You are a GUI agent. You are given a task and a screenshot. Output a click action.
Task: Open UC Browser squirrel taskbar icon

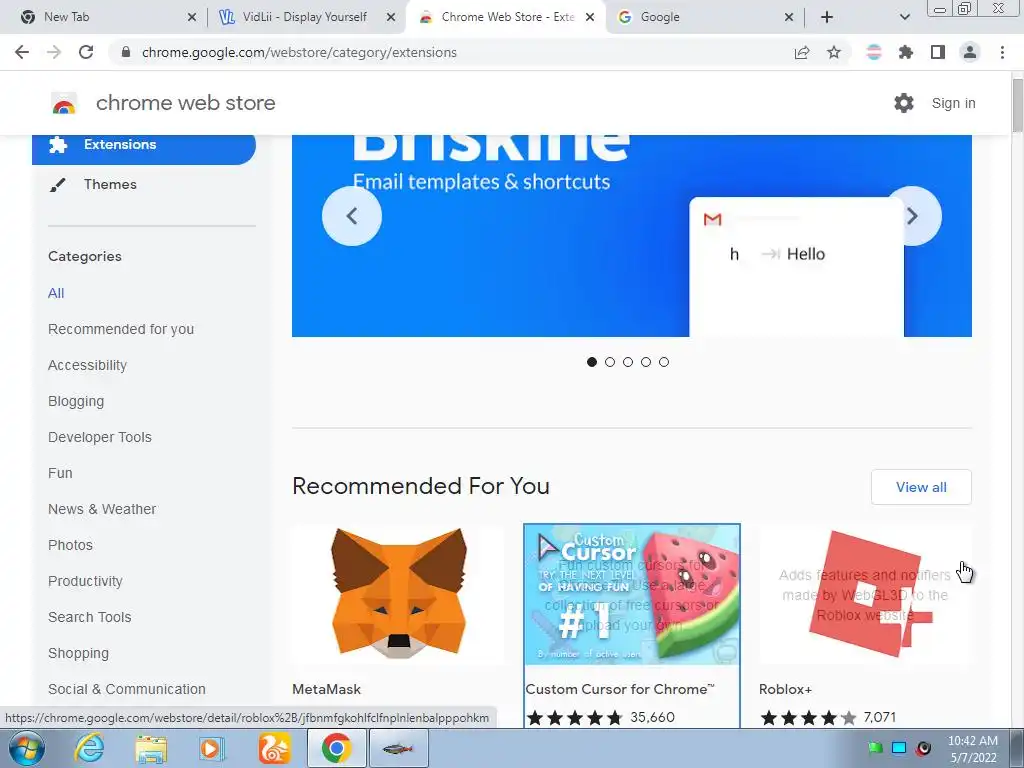274,748
